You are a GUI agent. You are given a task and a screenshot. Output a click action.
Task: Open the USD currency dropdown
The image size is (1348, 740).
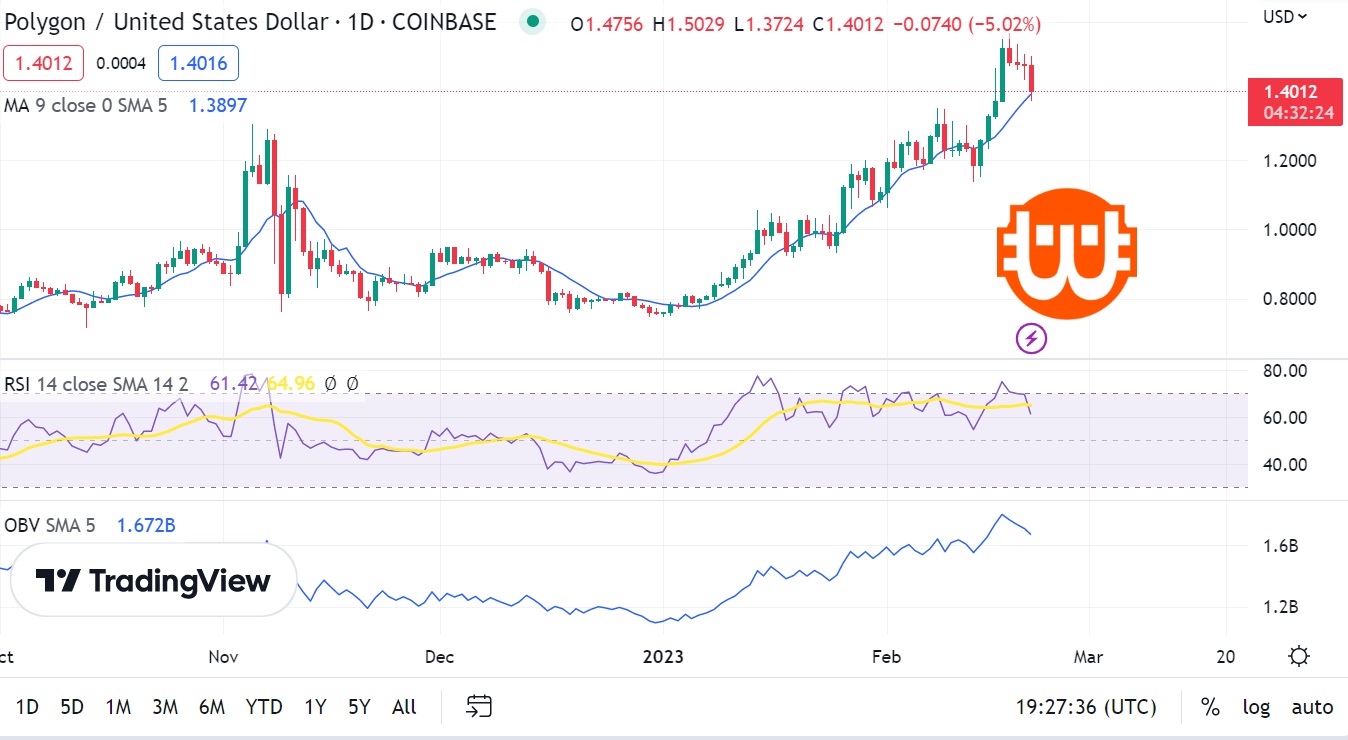(1285, 16)
